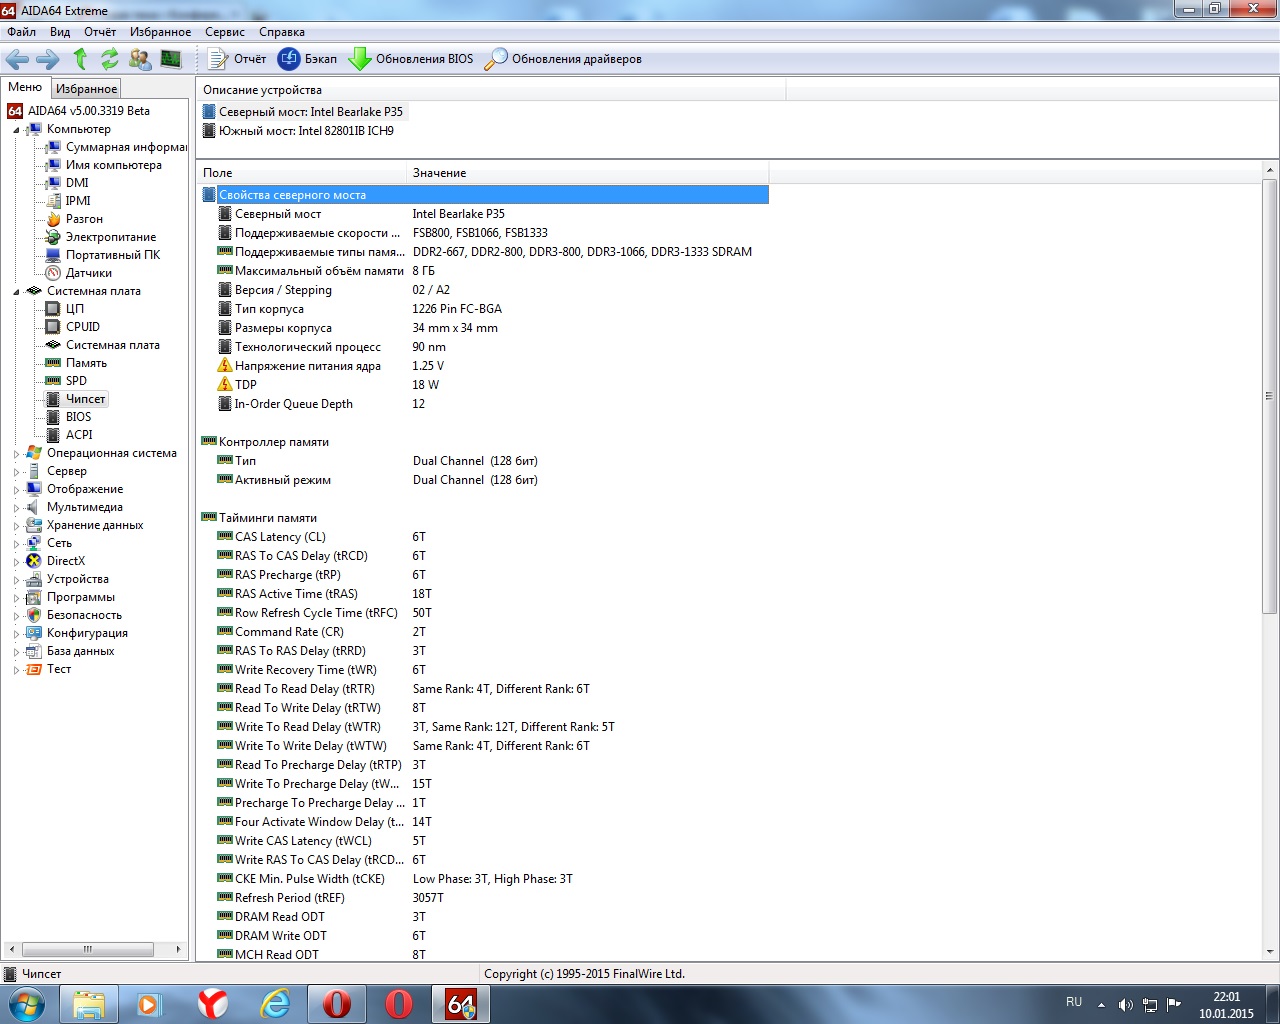This screenshot has height=1024, width=1280.
Task: Open the Справка menu
Action: click(x=282, y=32)
